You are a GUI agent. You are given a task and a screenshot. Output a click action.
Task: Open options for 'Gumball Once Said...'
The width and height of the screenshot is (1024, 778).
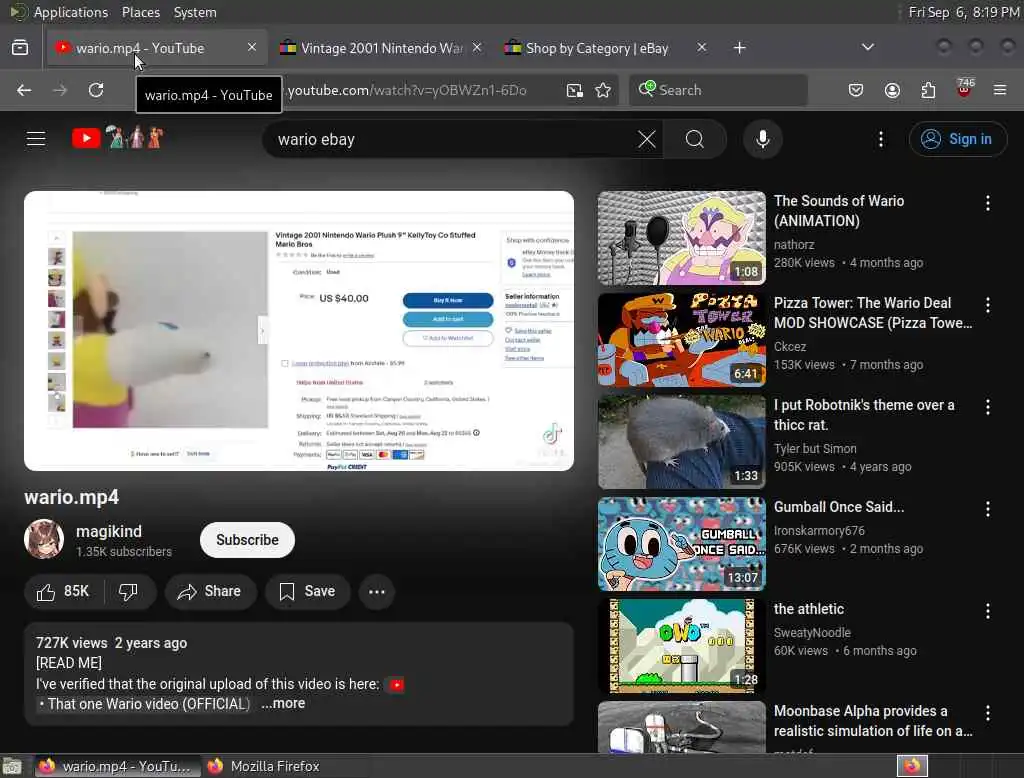click(x=987, y=509)
